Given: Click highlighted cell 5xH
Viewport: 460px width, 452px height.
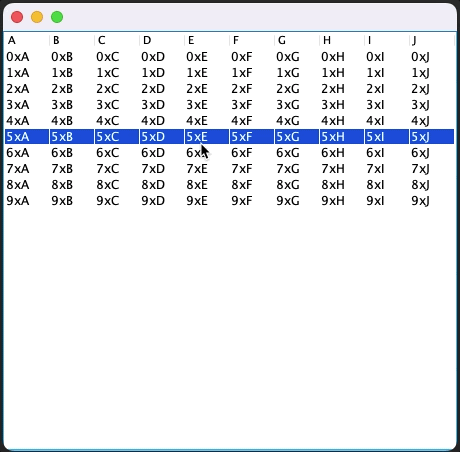Looking at the screenshot, I should (342, 137).
